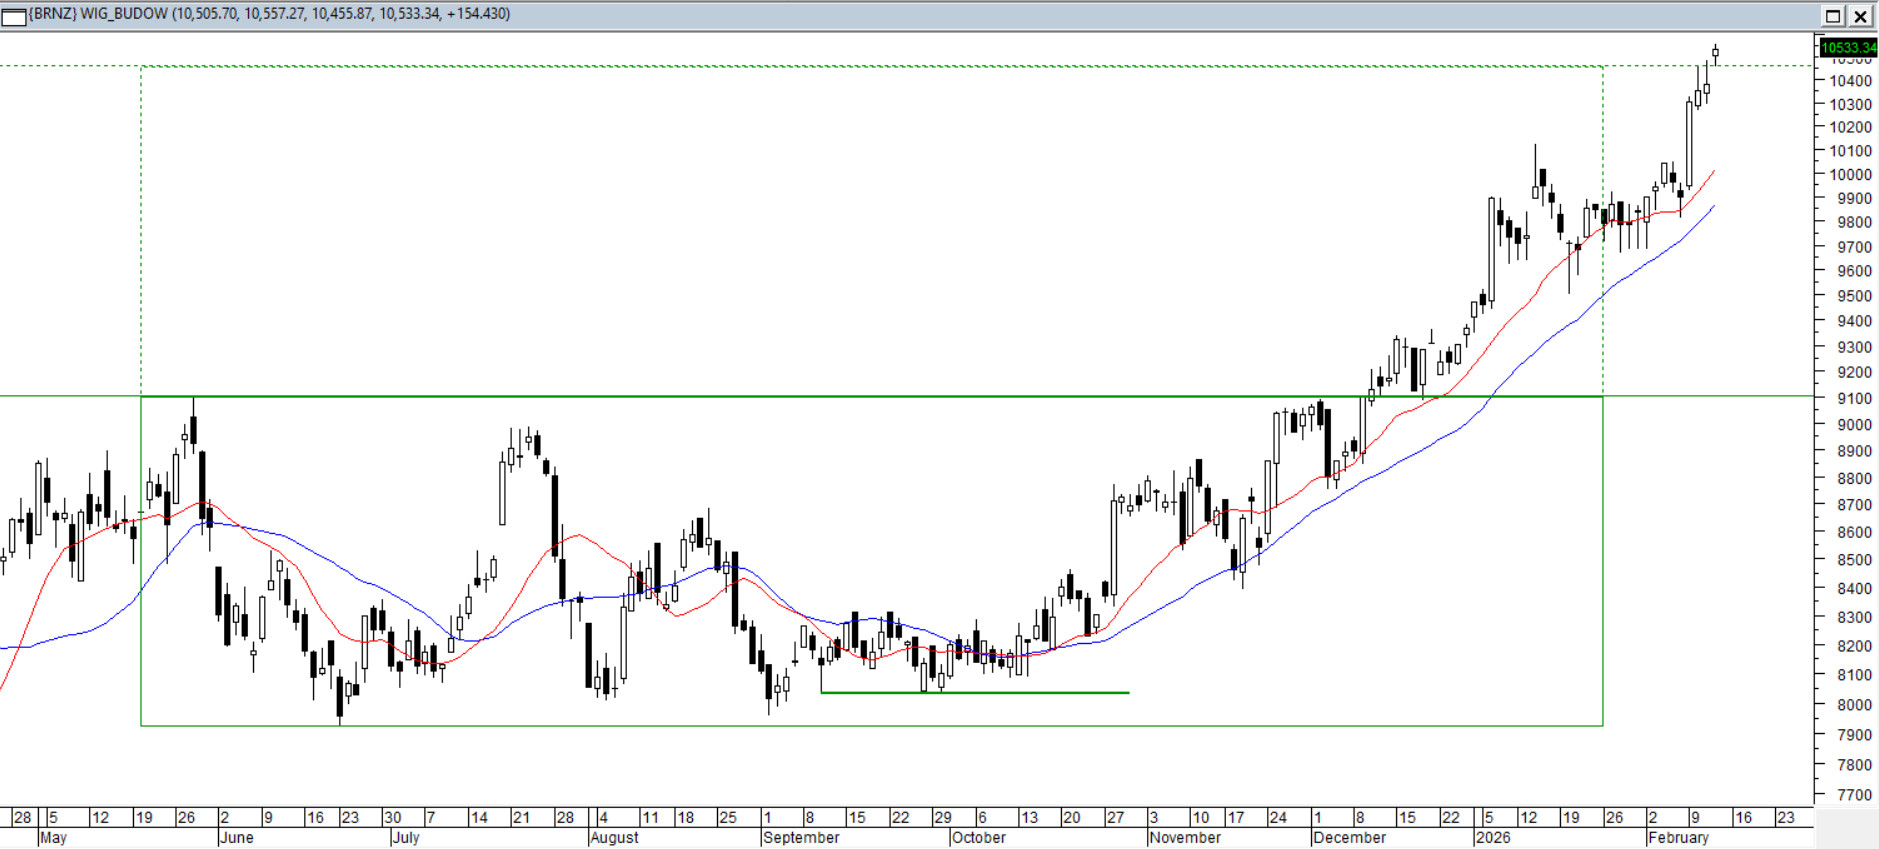The width and height of the screenshot is (1879, 849).
Task: Click the latest candlestick at chart top right
Action: click(x=1715, y=52)
